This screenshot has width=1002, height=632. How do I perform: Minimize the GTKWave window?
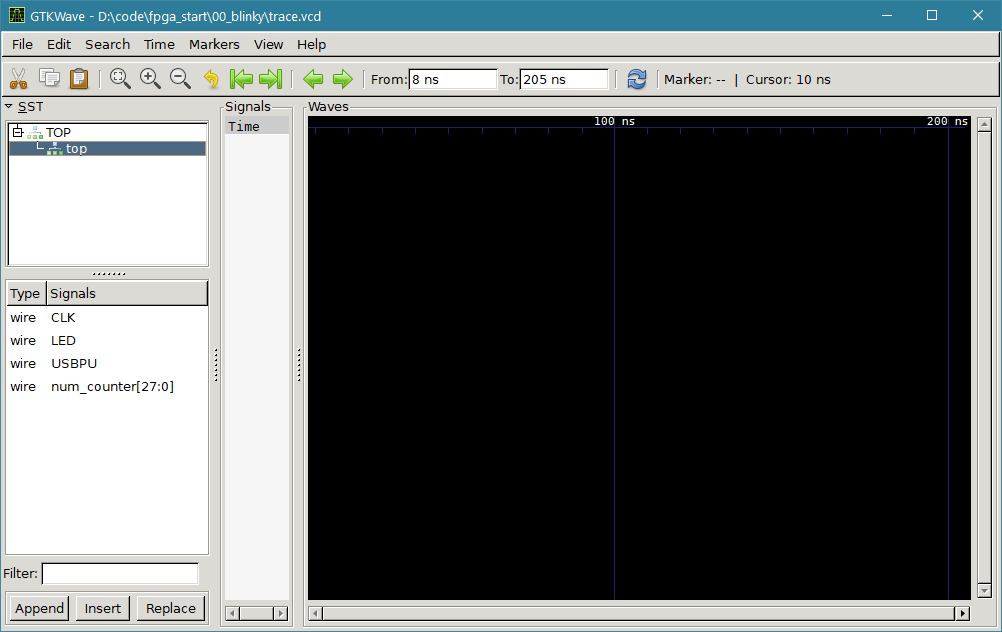pyautogui.click(x=886, y=15)
